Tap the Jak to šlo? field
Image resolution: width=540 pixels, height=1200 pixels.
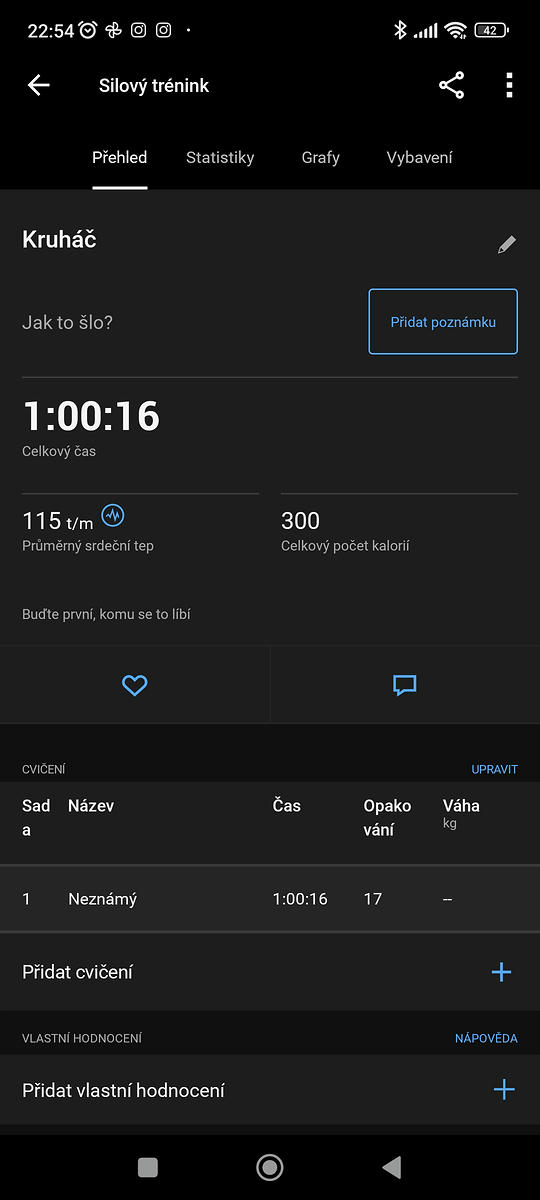[x=68, y=323]
